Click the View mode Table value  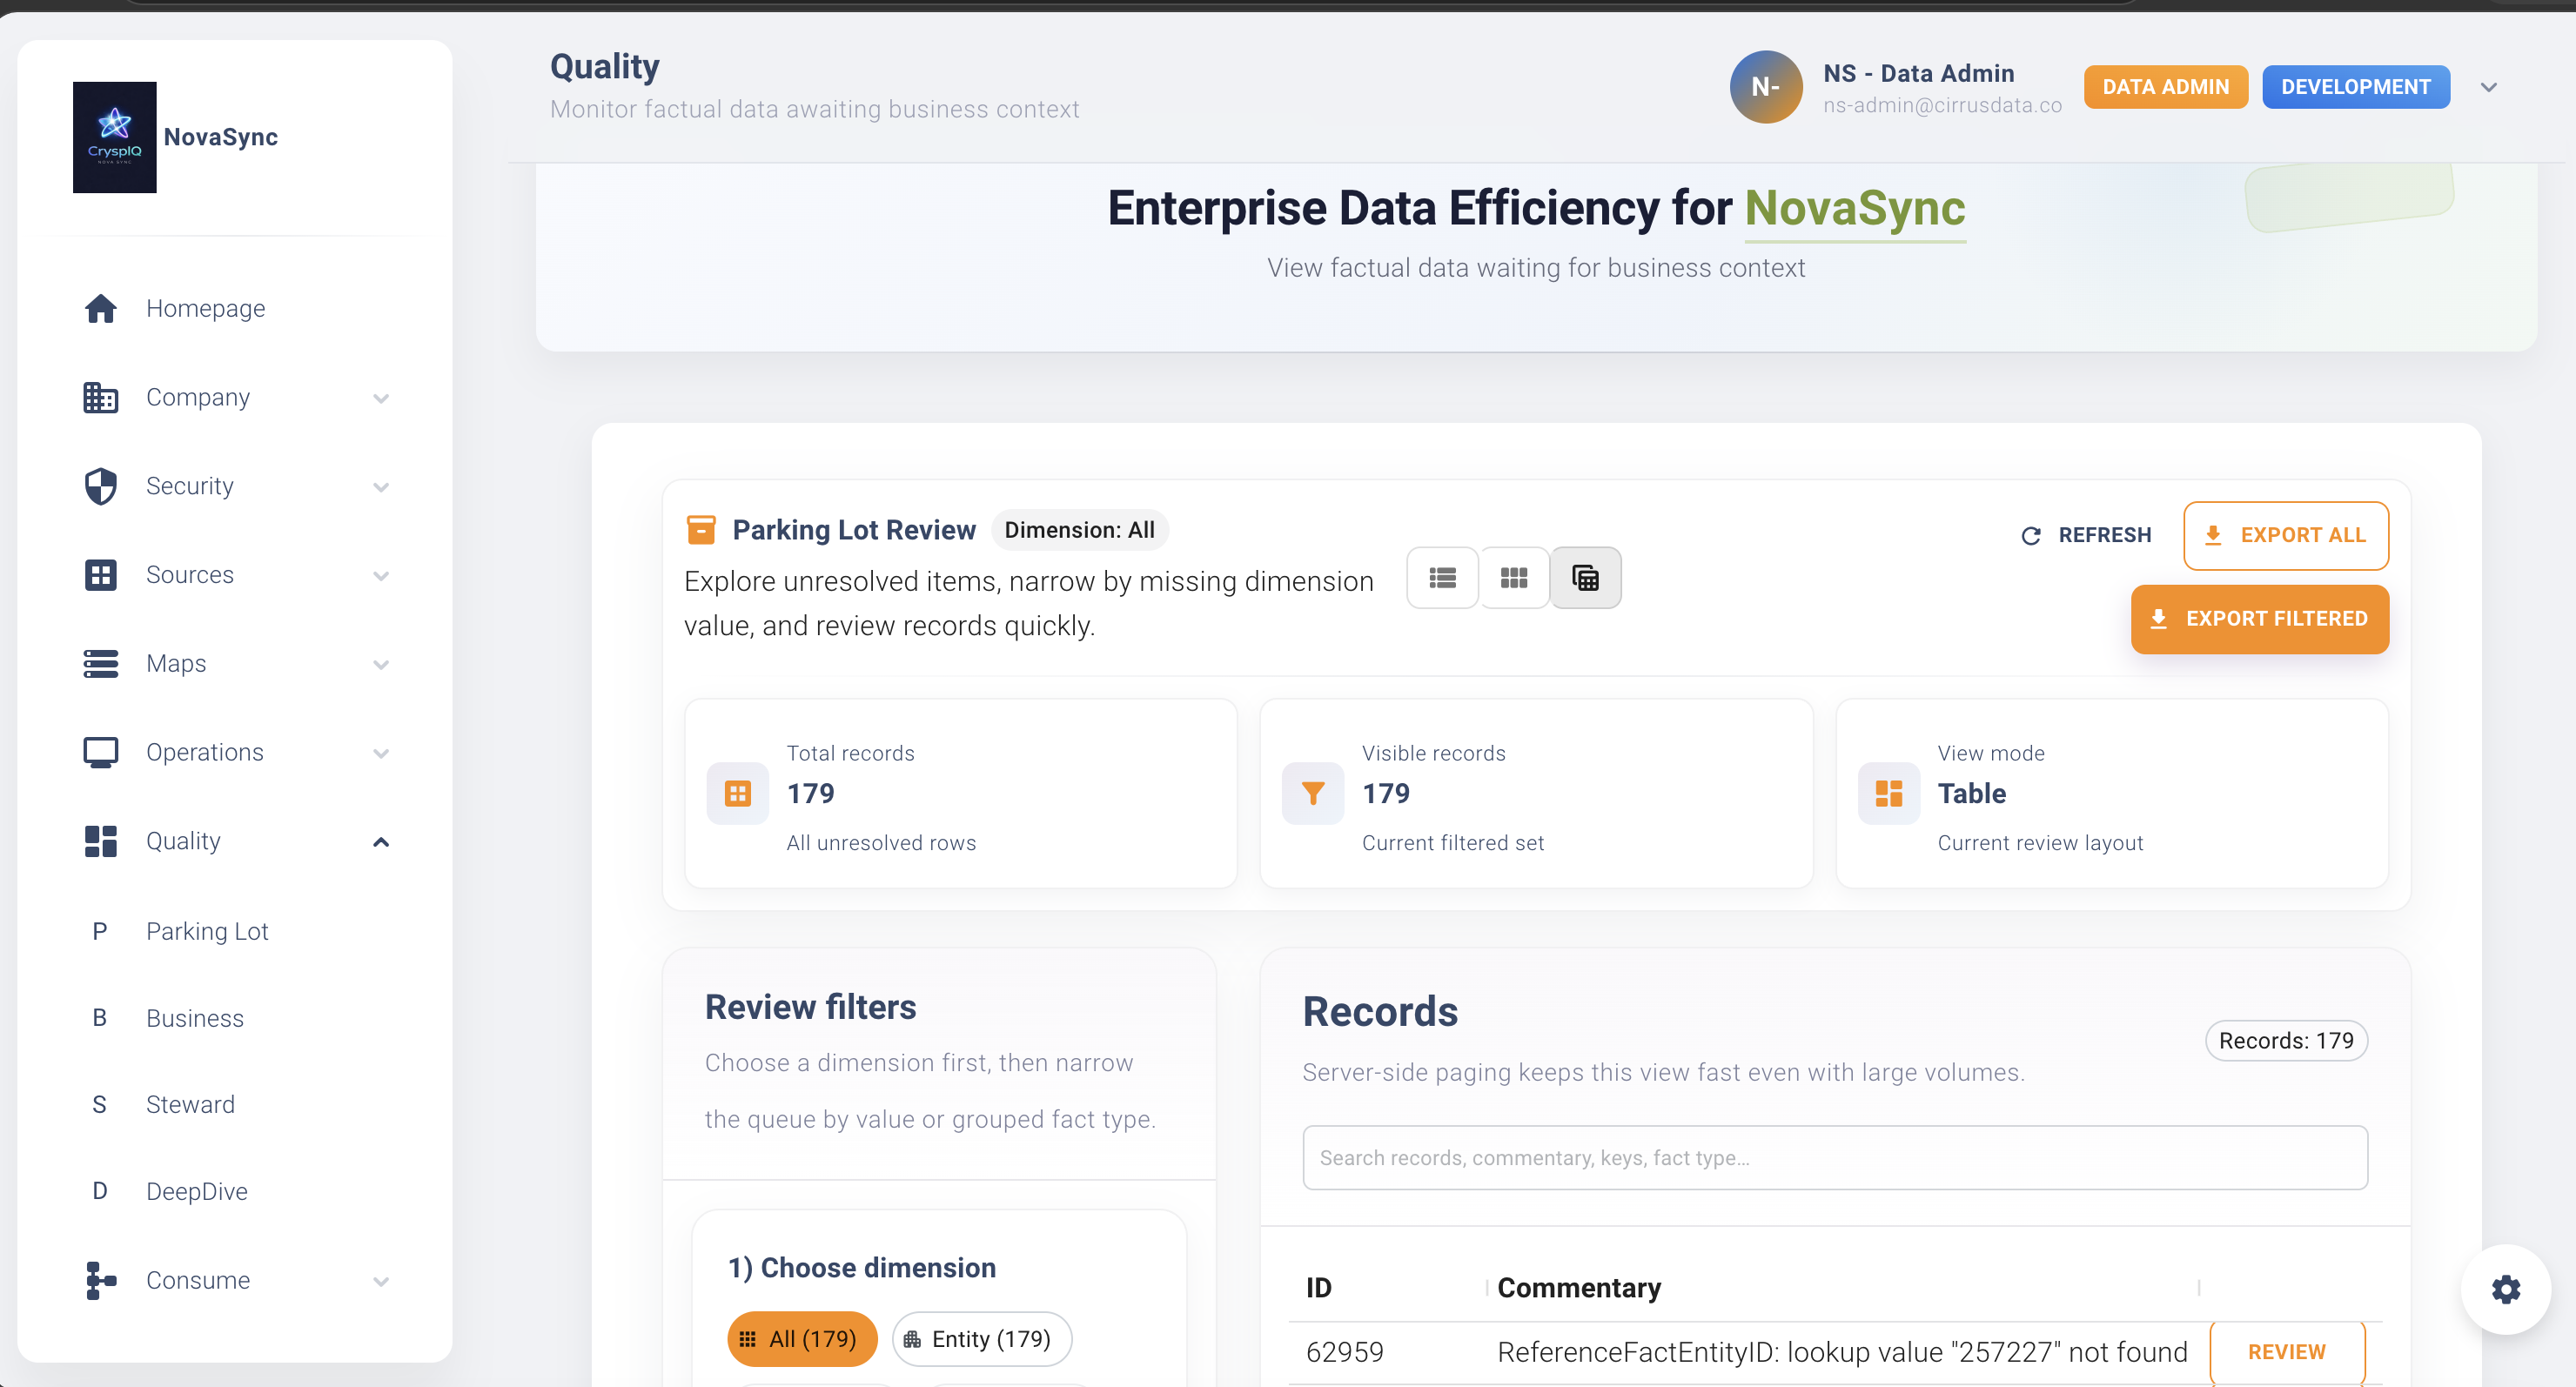[x=1972, y=794]
